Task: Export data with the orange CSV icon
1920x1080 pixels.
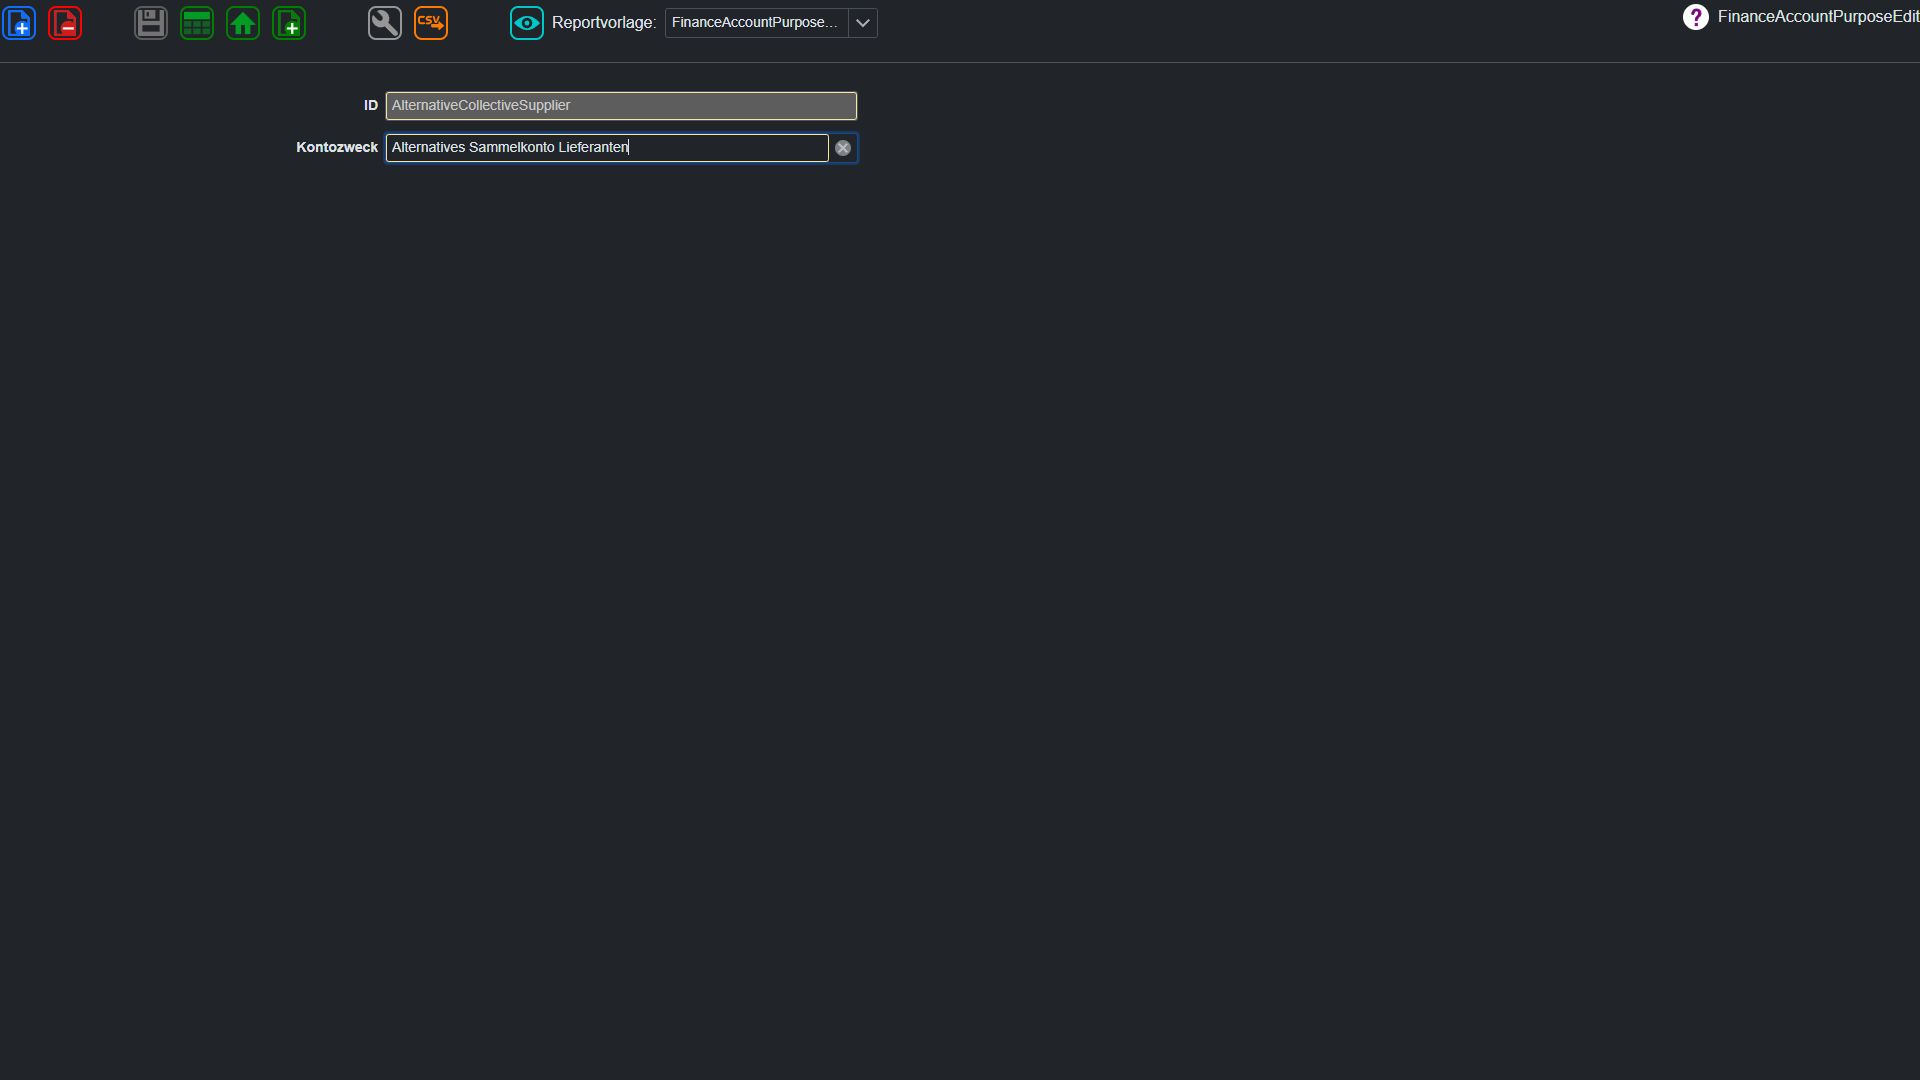Action: click(431, 23)
